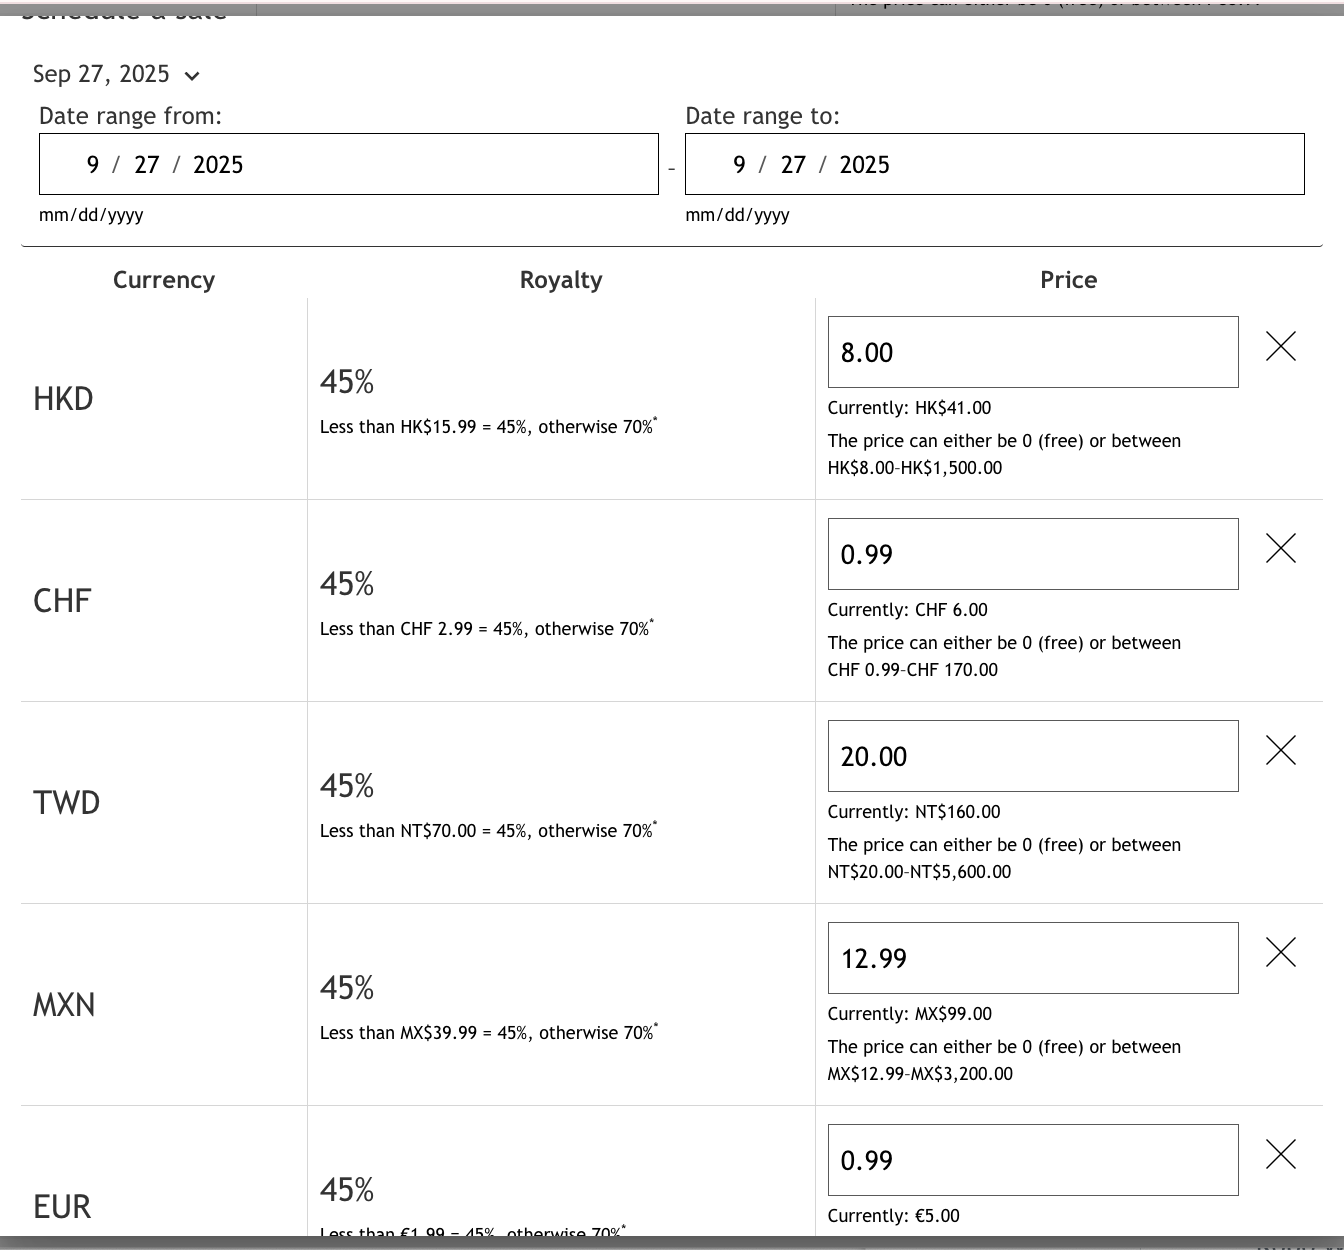Expand the Sep 27, 2025 date dropdown
This screenshot has height=1250, width=1344.
(192, 75)
